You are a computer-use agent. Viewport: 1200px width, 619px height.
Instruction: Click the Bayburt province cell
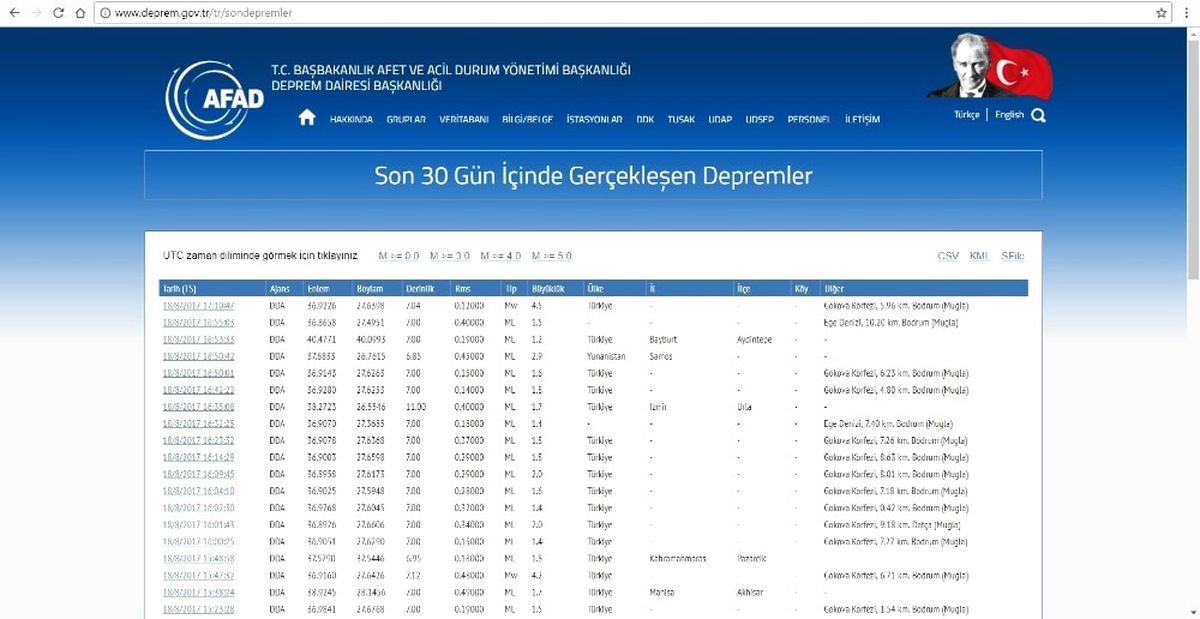tap(663, 339)
